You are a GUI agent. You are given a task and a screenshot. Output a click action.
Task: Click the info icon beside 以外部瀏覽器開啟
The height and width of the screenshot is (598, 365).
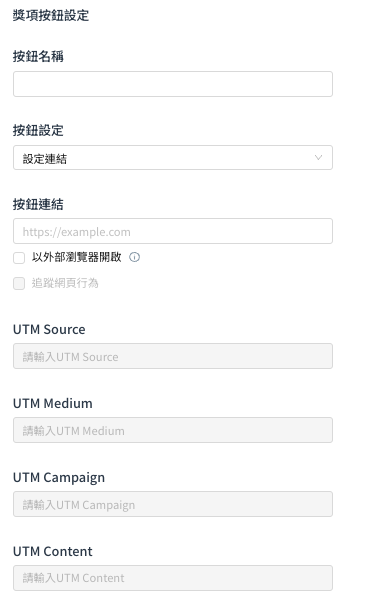coord(134,257)
